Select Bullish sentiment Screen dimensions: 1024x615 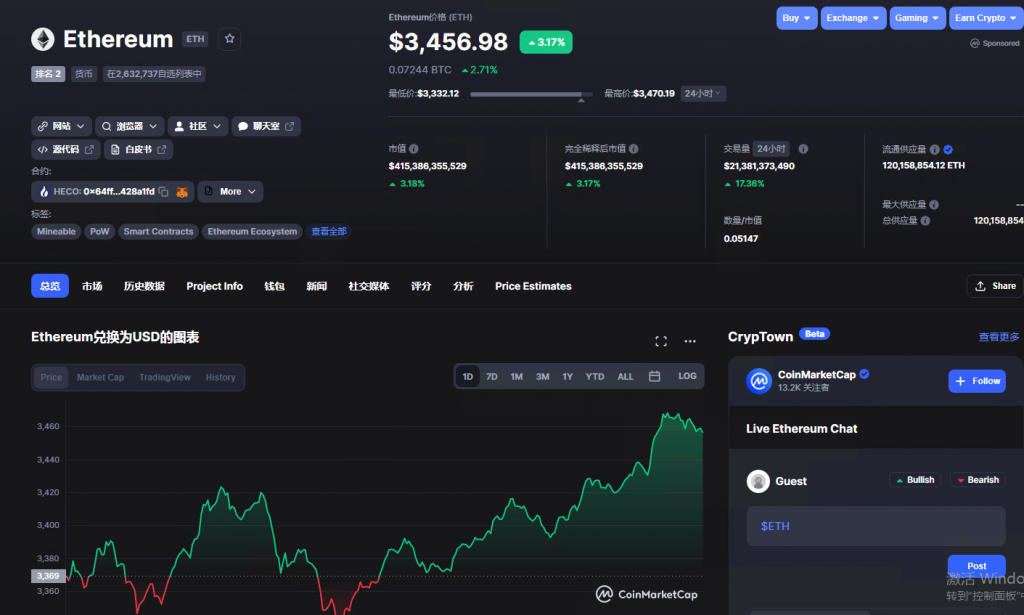pos(915,480)
